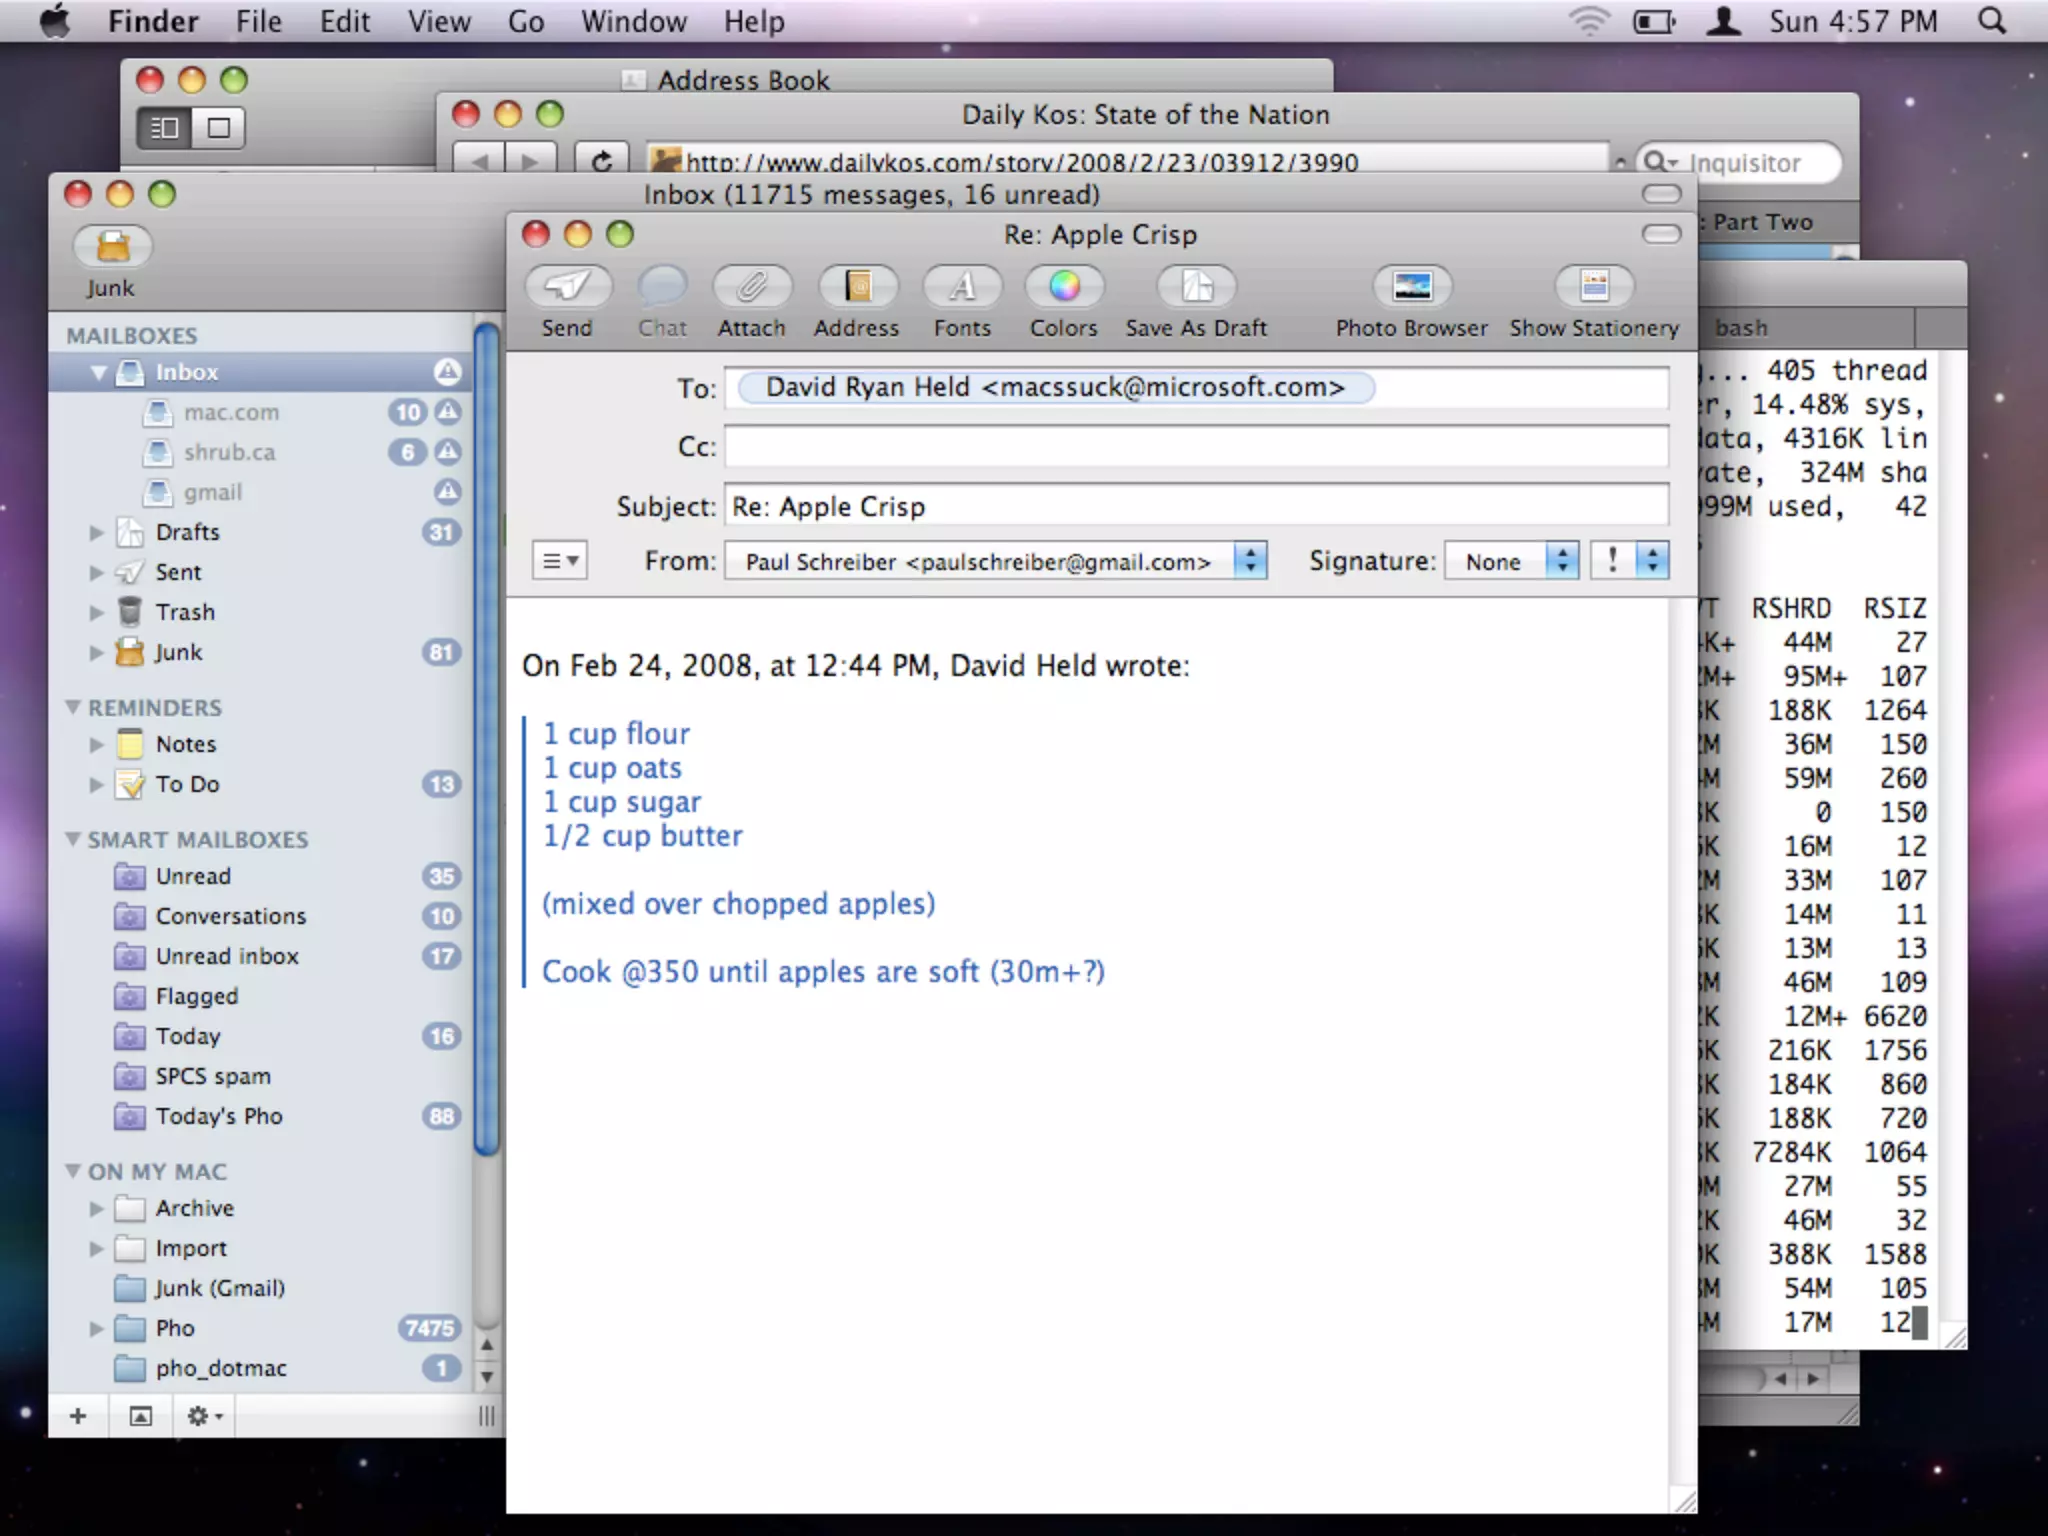
Task: Open the Help menu
Action: click(754, 21)
